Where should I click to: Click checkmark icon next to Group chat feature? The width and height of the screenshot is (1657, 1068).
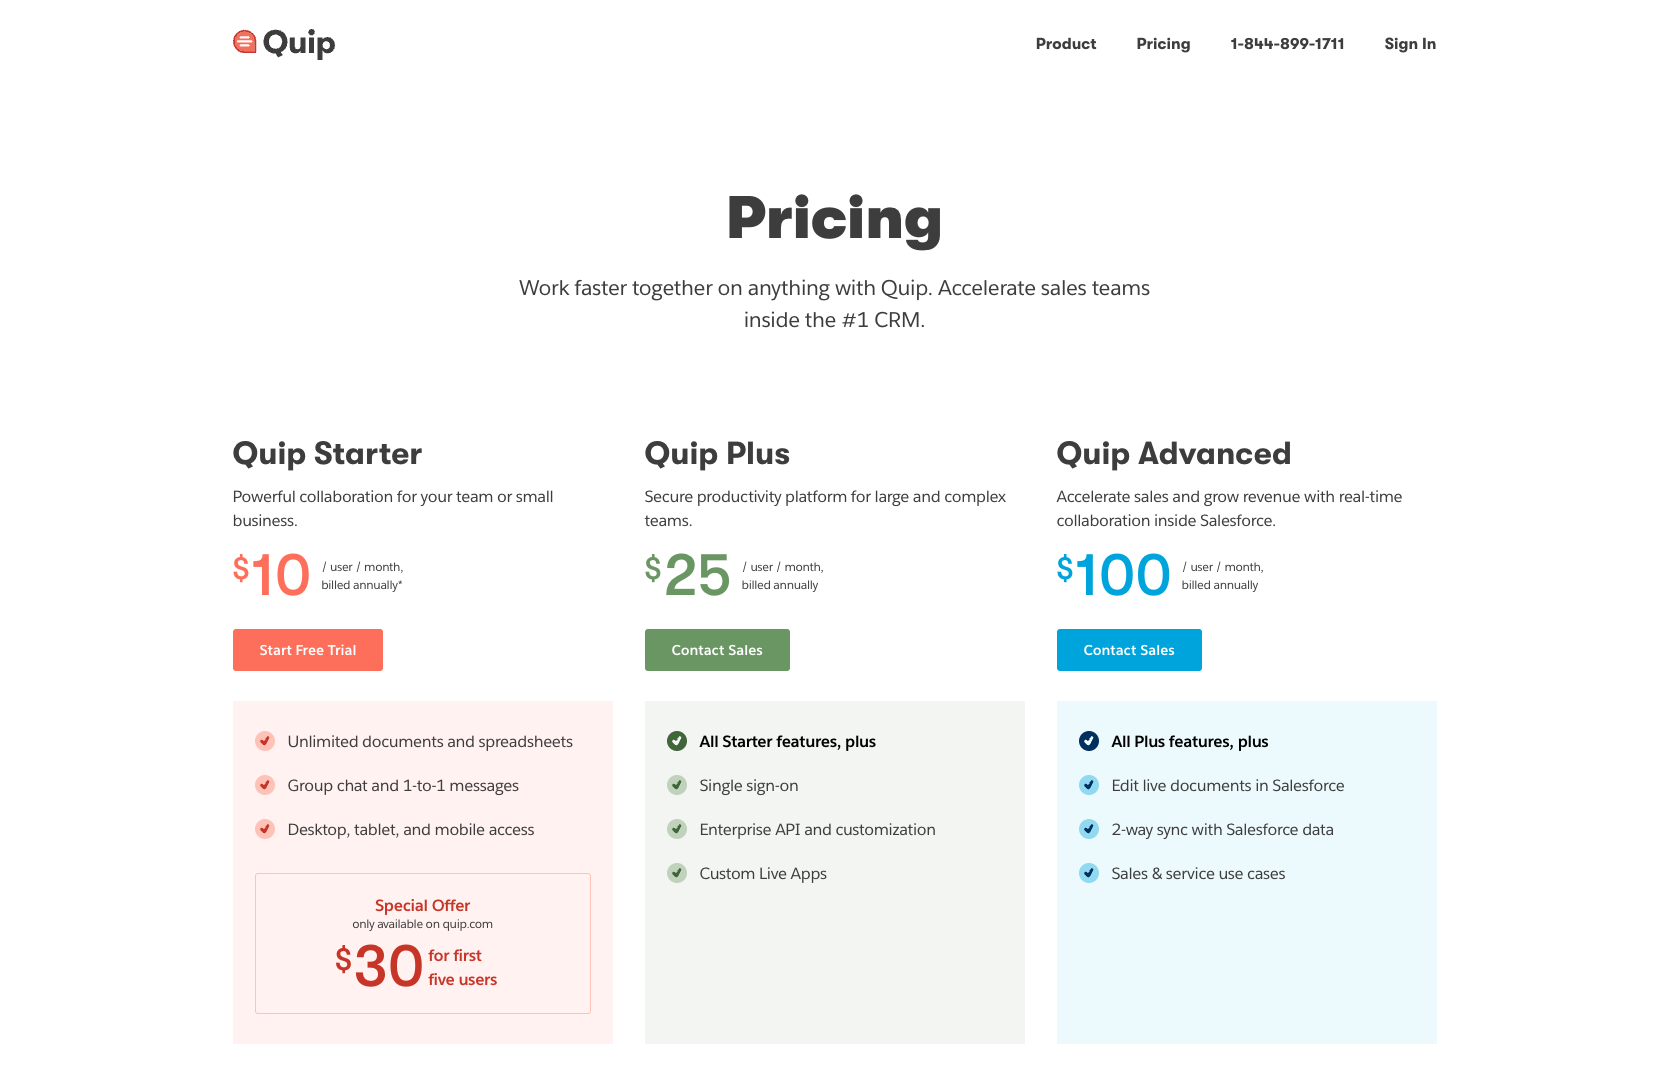(265, 785)
